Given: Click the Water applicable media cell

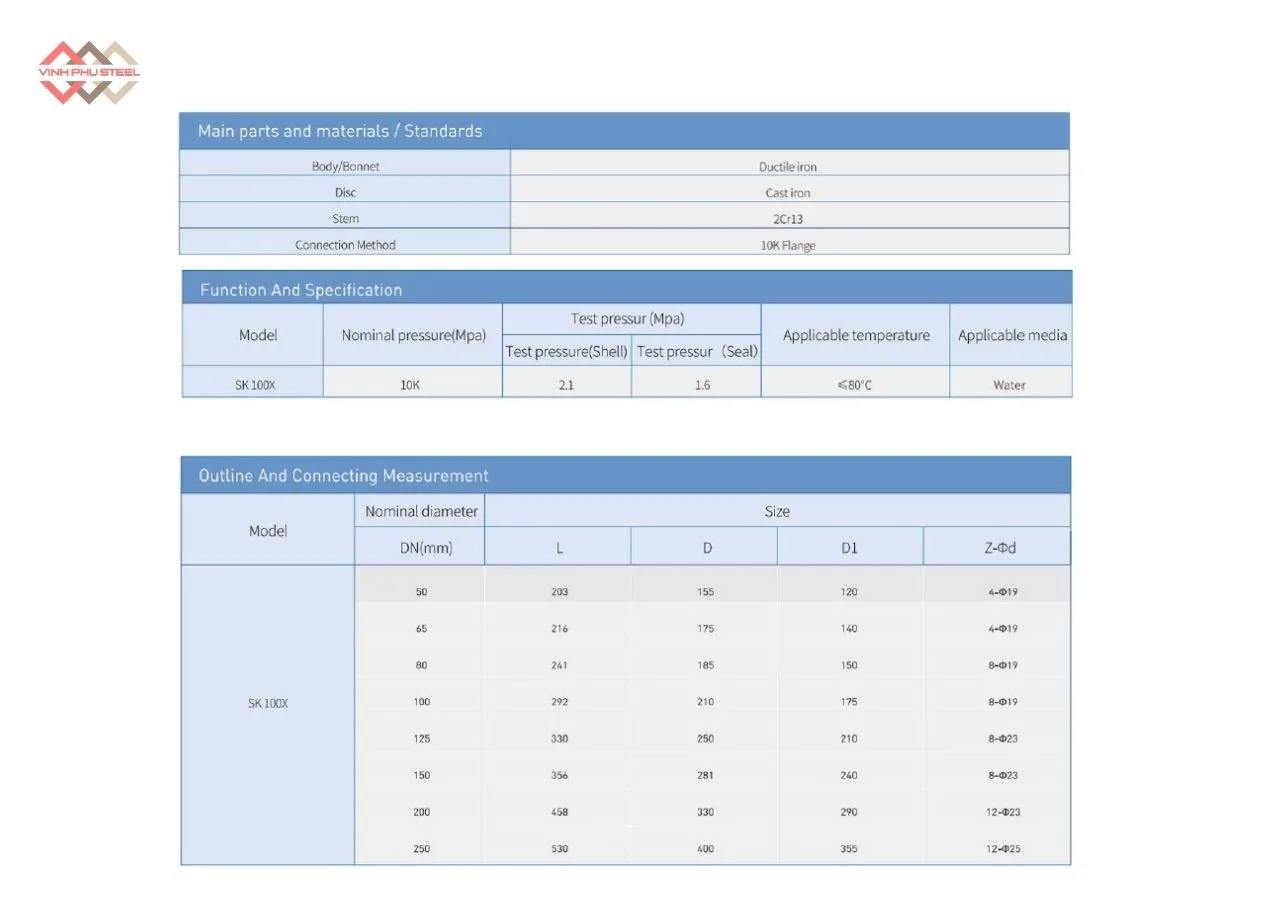Looking at the screenshot, I should 1009,385.
